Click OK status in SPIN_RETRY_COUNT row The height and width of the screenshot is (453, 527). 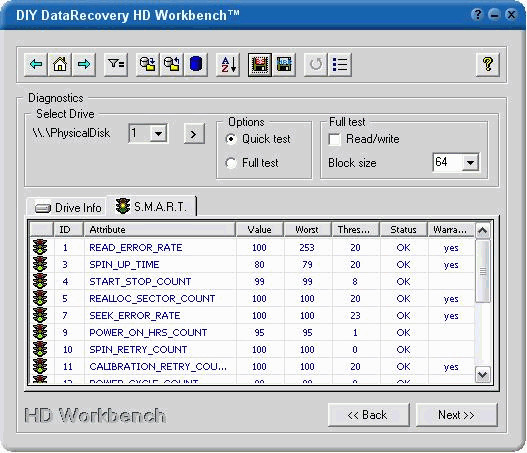click(x=403, y=350)
